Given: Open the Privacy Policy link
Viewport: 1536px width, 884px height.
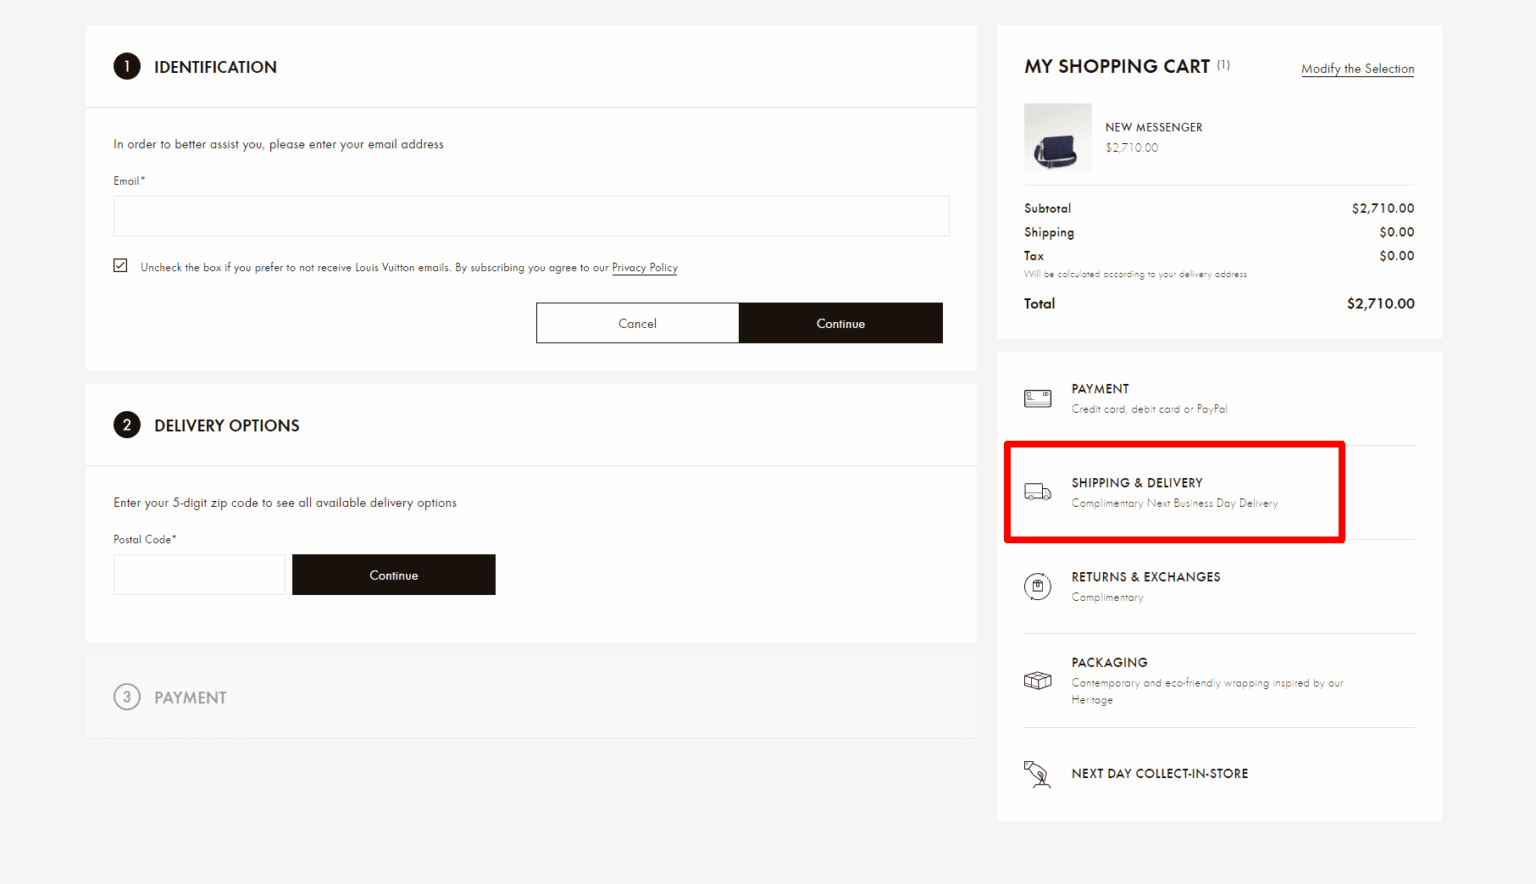Looking at the screenshot, I should [x=644, y=267].
